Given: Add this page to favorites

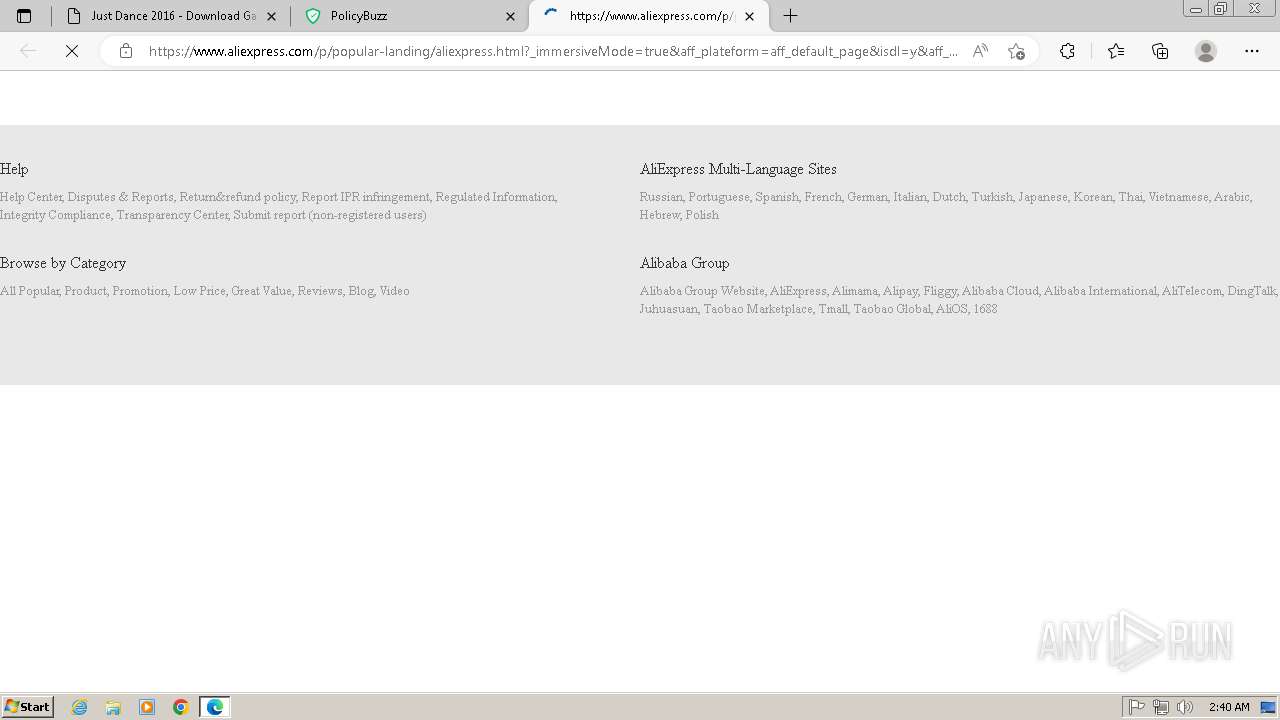Looking at the screenshot, I should pos(1016,51).
